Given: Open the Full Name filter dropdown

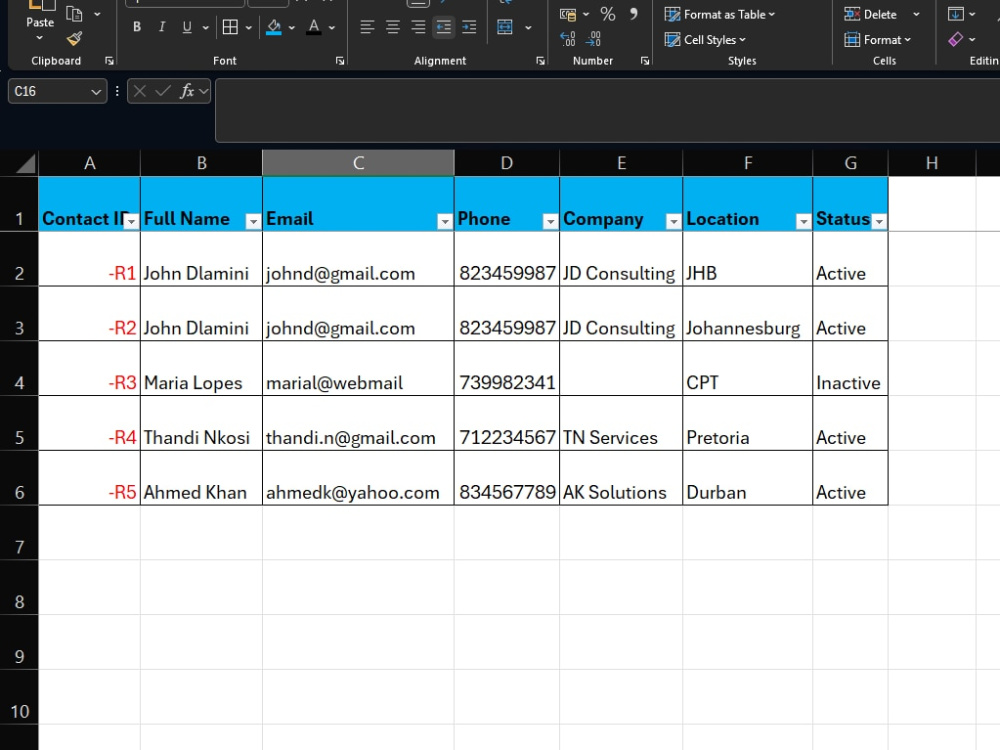Looking at the screenshot, I should (253, 221).
